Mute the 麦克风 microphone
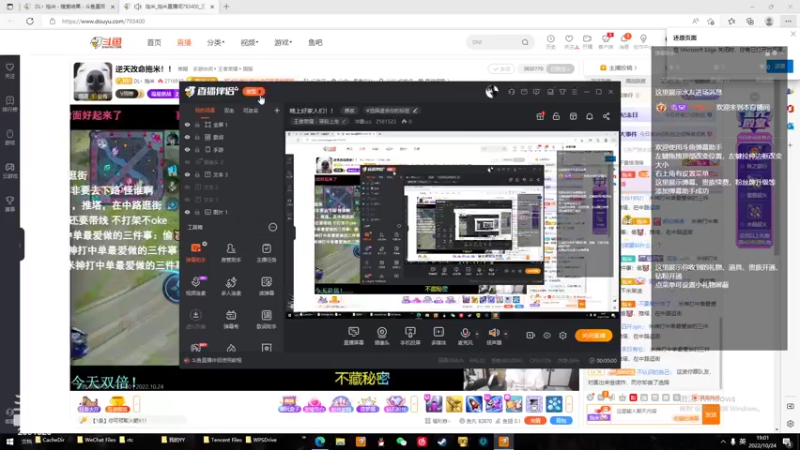The image size is (800, 450). [465, 333]
